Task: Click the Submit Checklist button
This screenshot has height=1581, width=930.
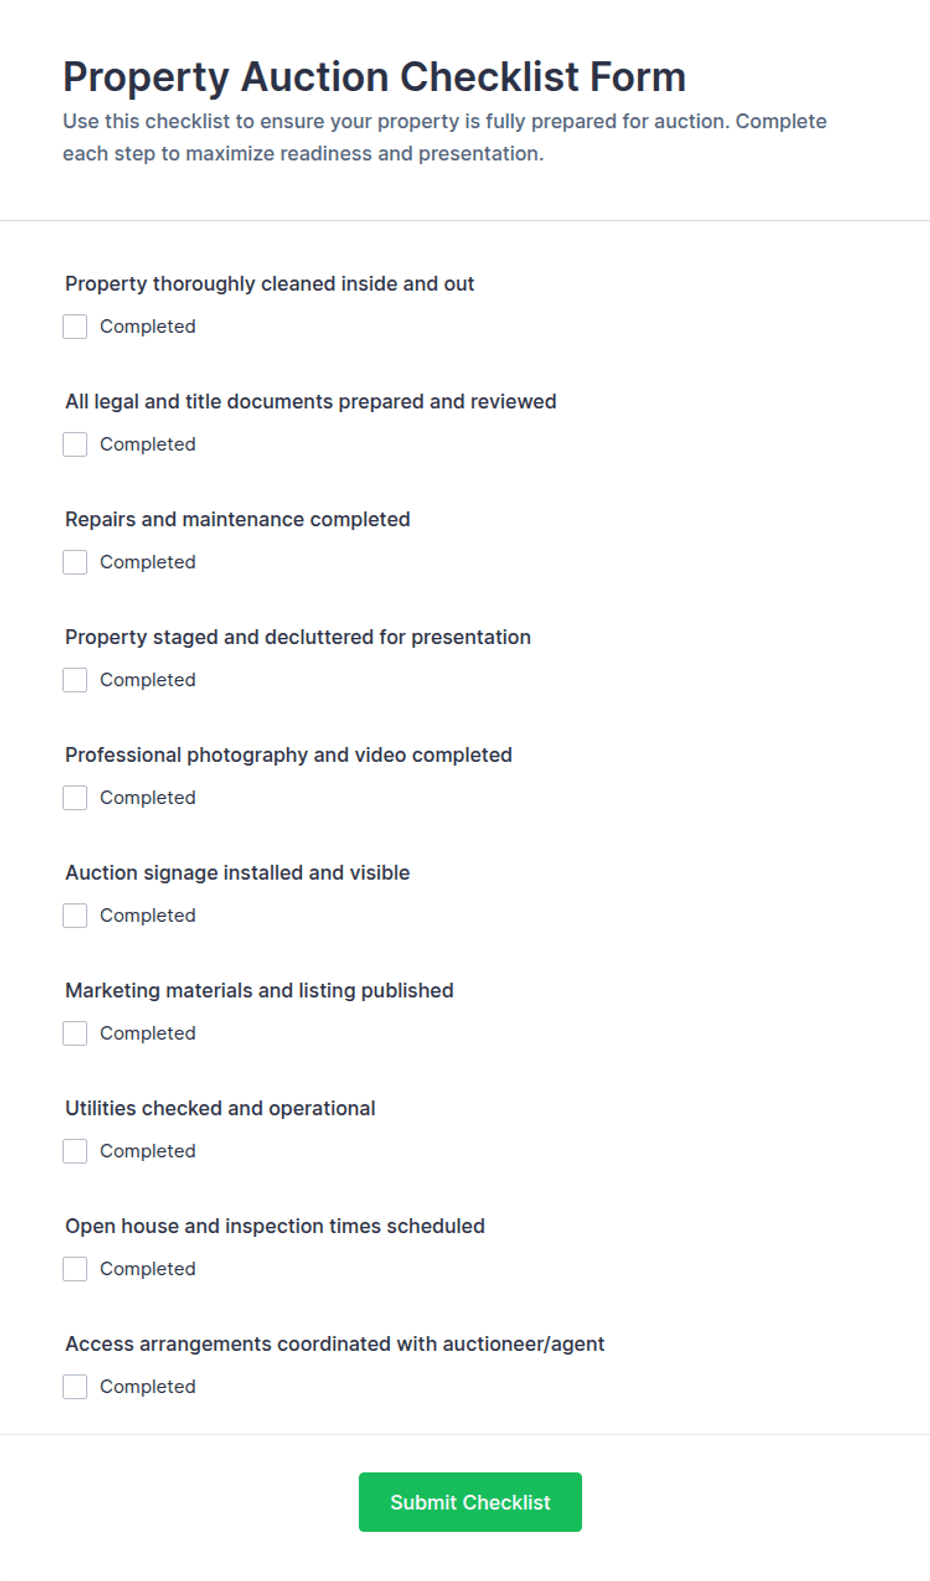Action: click(x=470, y=1502)
